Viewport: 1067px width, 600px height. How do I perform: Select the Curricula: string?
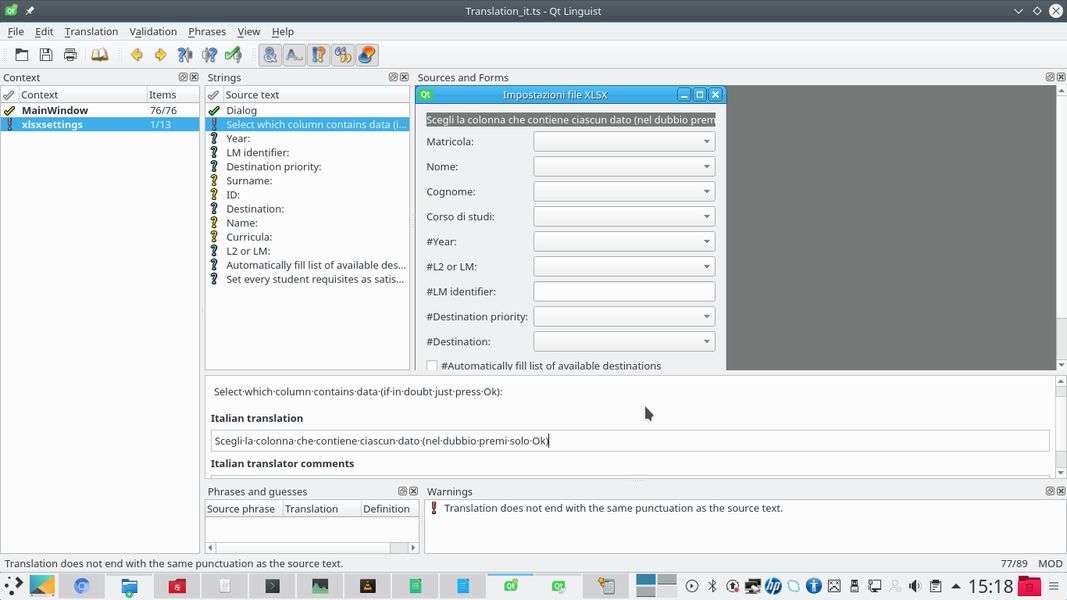point(308,237)
